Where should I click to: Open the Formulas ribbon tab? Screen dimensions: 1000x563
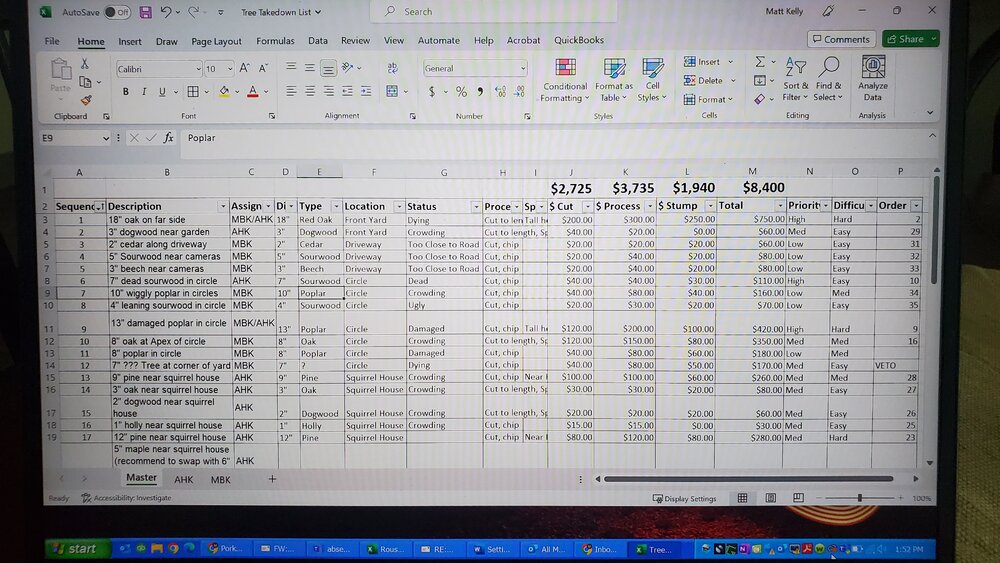tap(275, 41)
